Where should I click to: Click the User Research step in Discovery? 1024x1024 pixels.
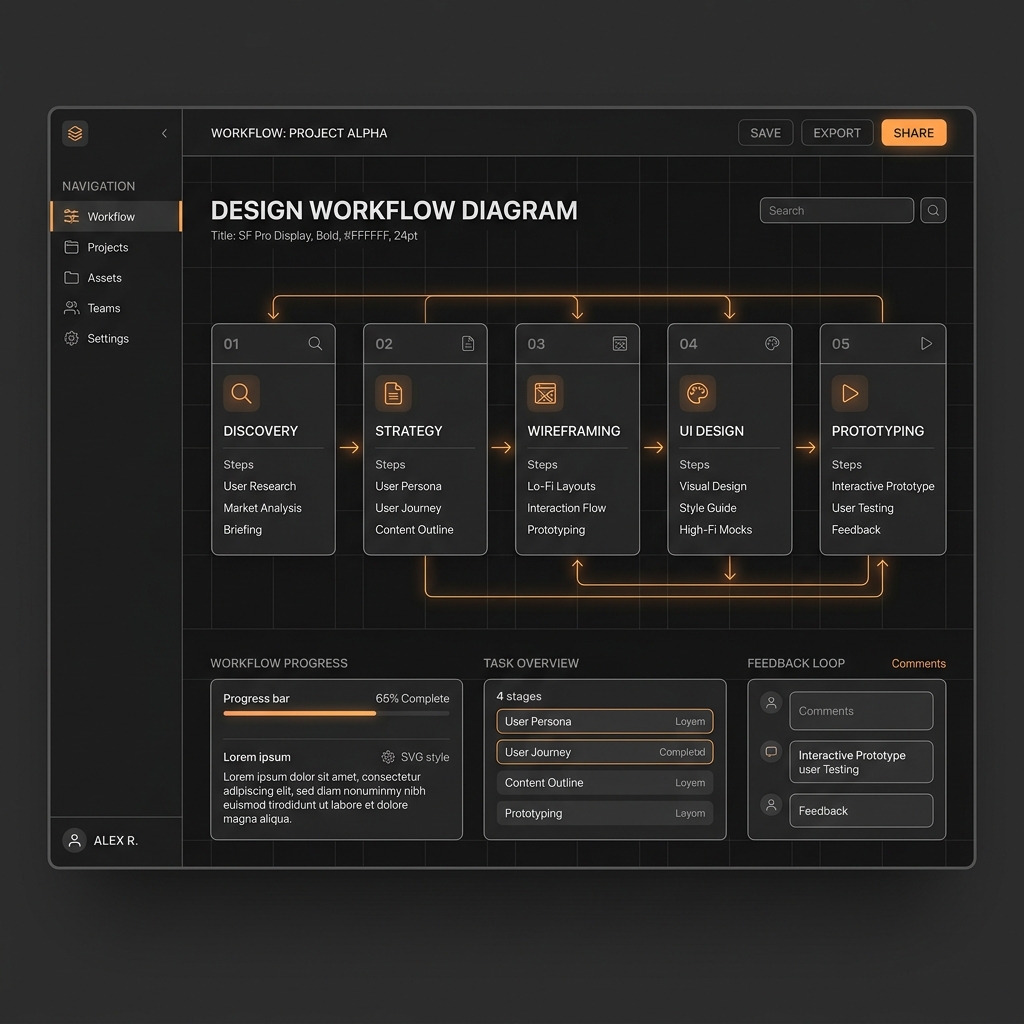[259, 486]
